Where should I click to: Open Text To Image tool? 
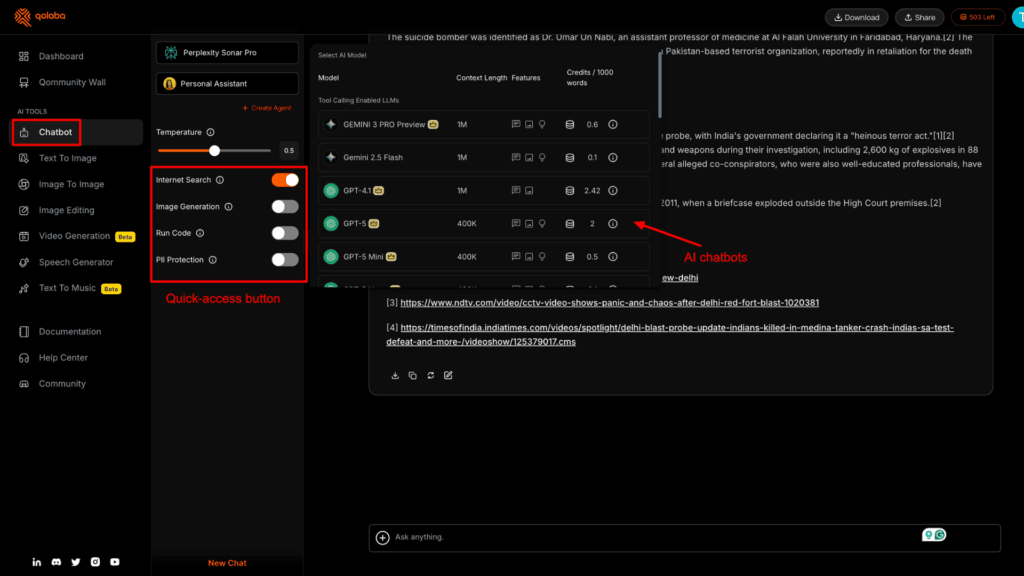click(x=67, y=158)
